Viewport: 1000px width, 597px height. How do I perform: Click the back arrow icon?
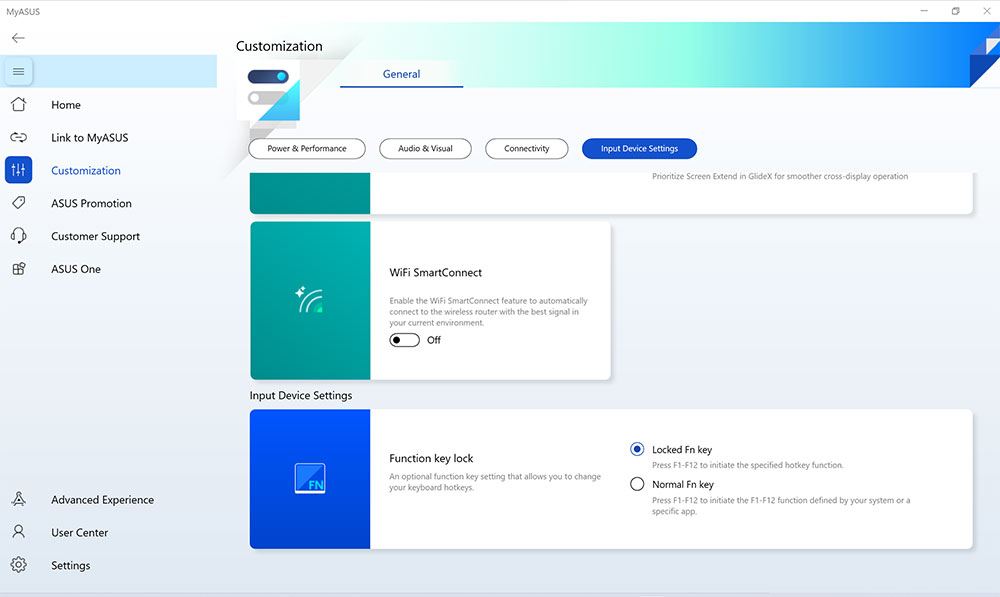pos(18,38)
